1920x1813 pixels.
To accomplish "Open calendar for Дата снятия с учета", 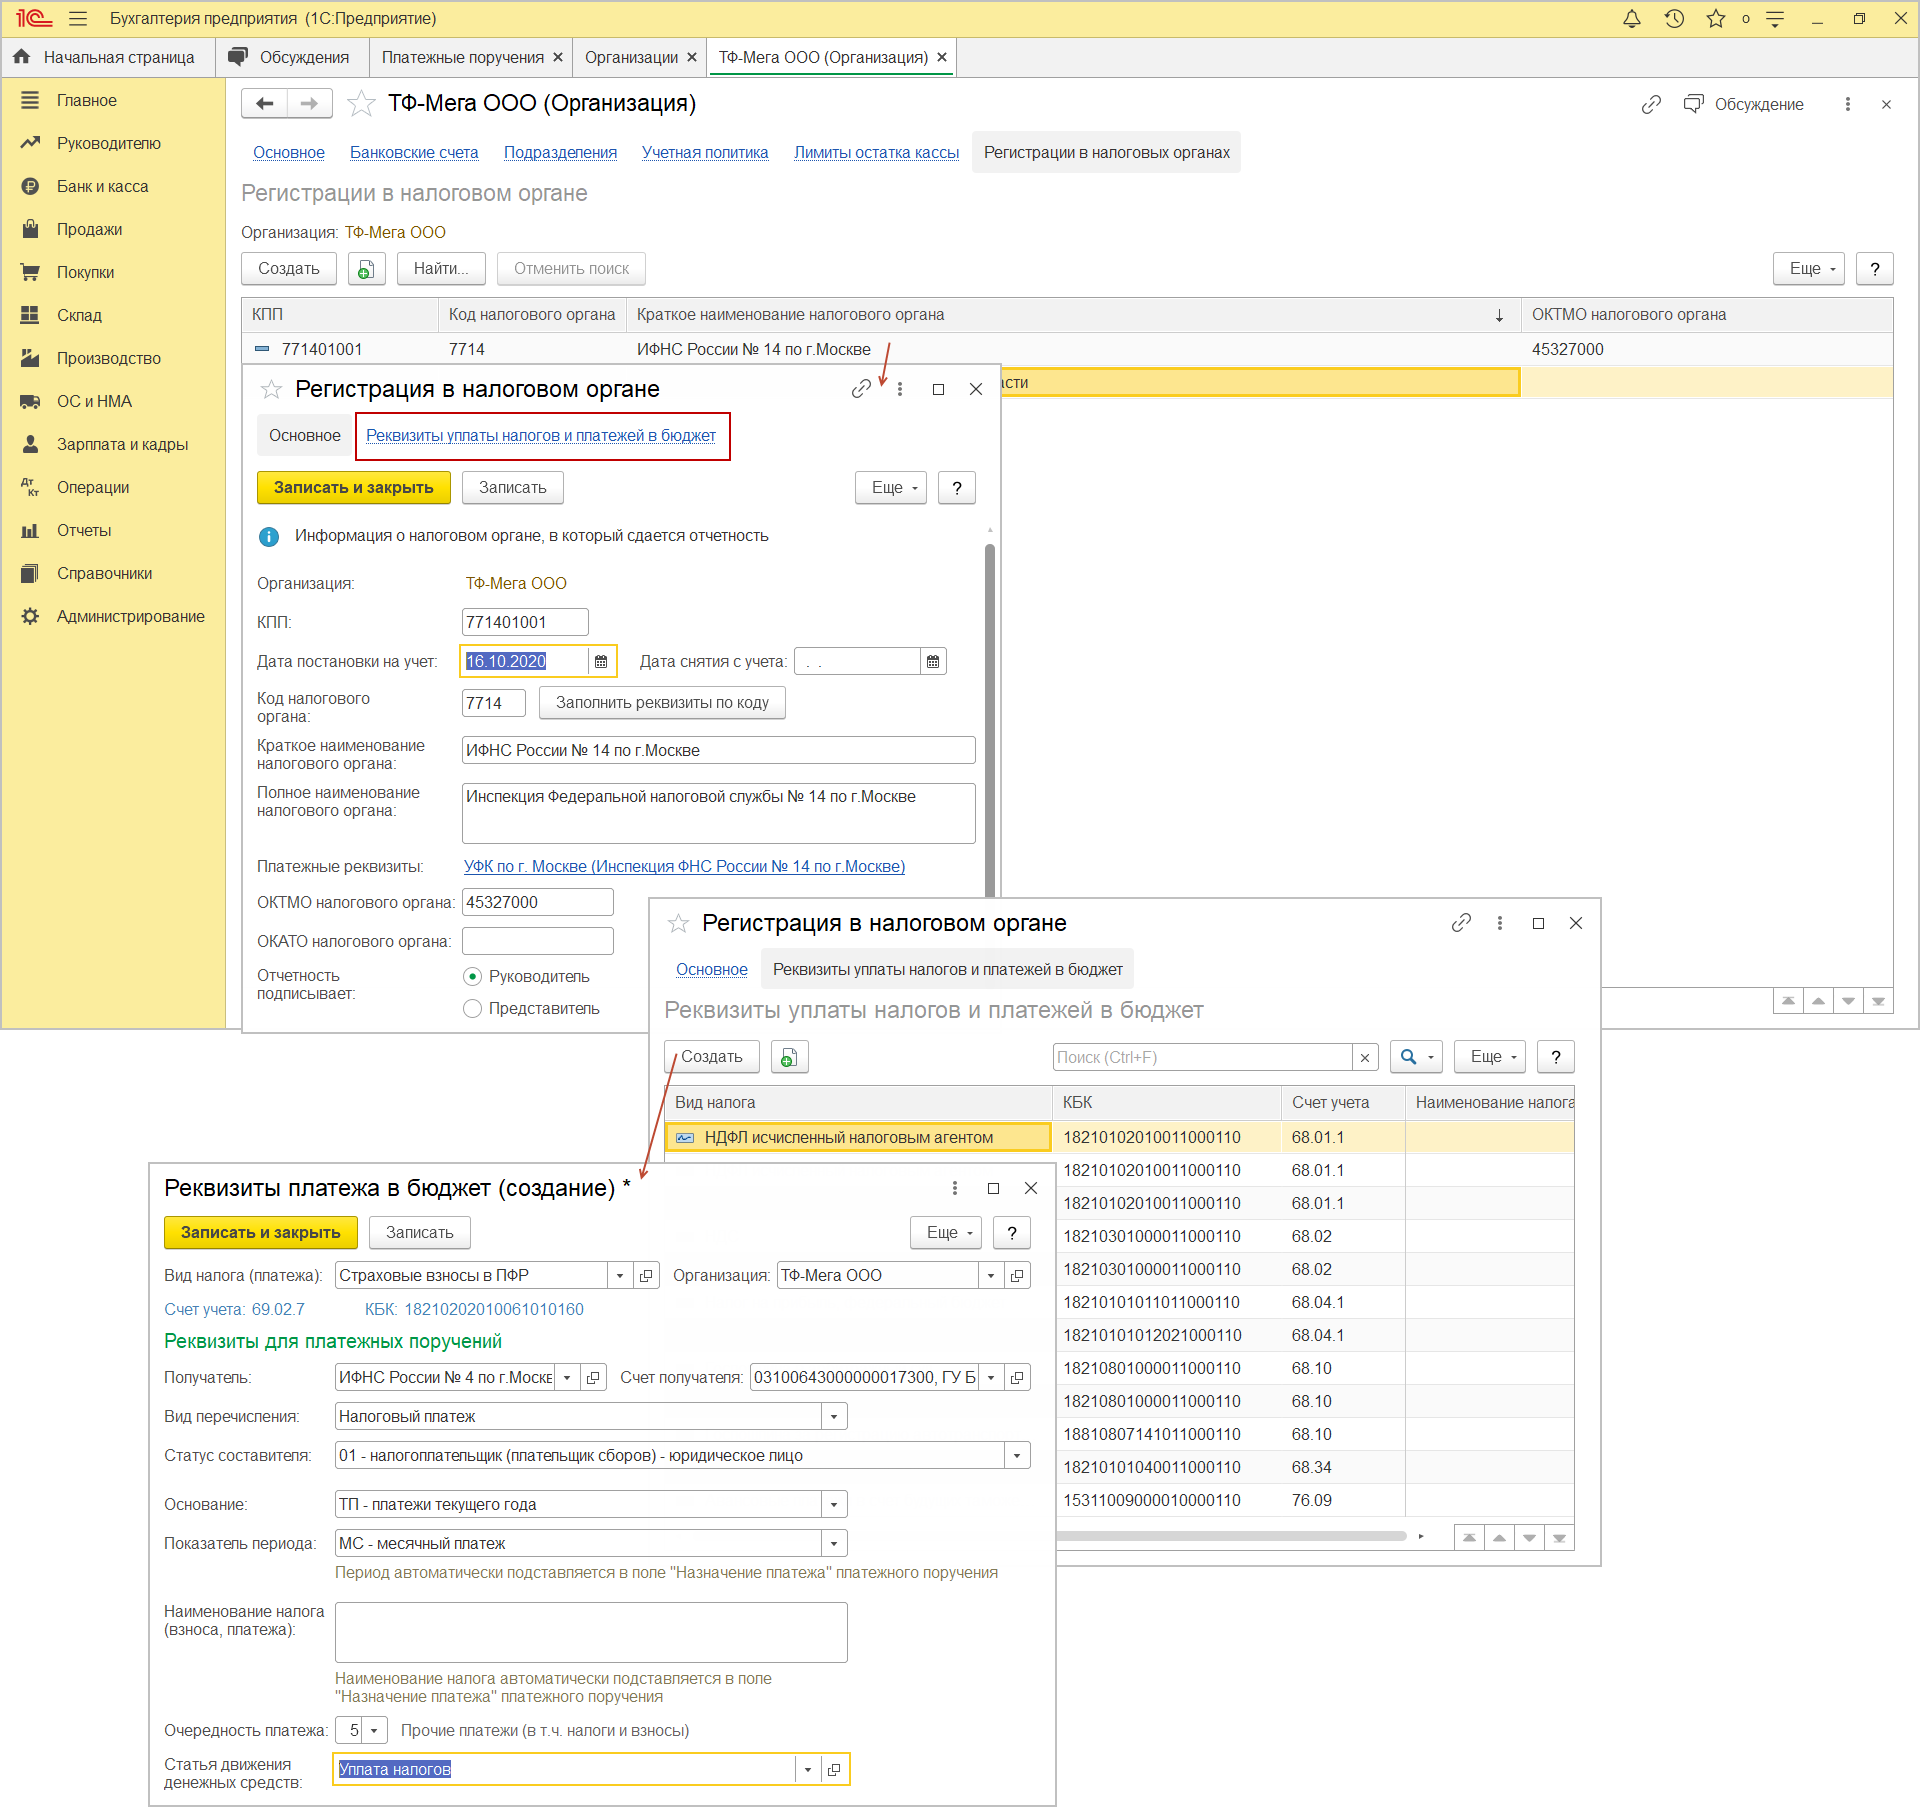I will [x=933, y=662].
